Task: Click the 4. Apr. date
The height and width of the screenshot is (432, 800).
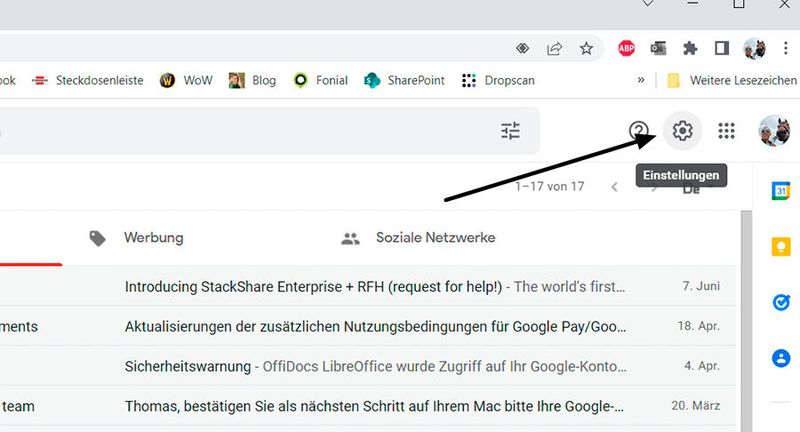Action: (702, 366)
